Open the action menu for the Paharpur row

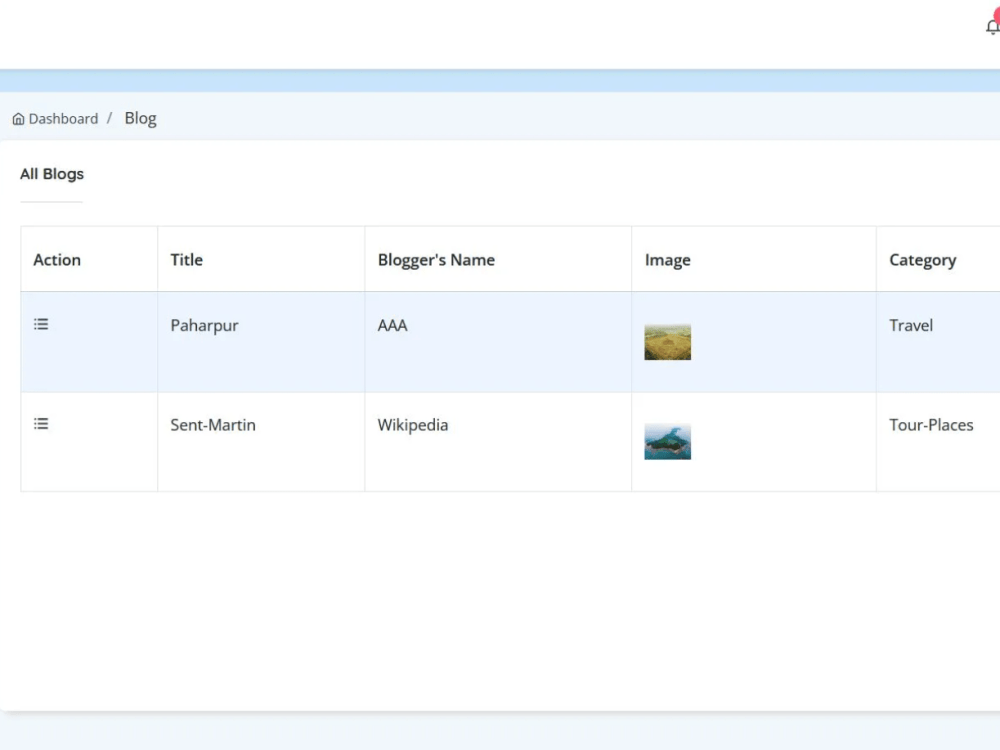click(x=41, y=325)
